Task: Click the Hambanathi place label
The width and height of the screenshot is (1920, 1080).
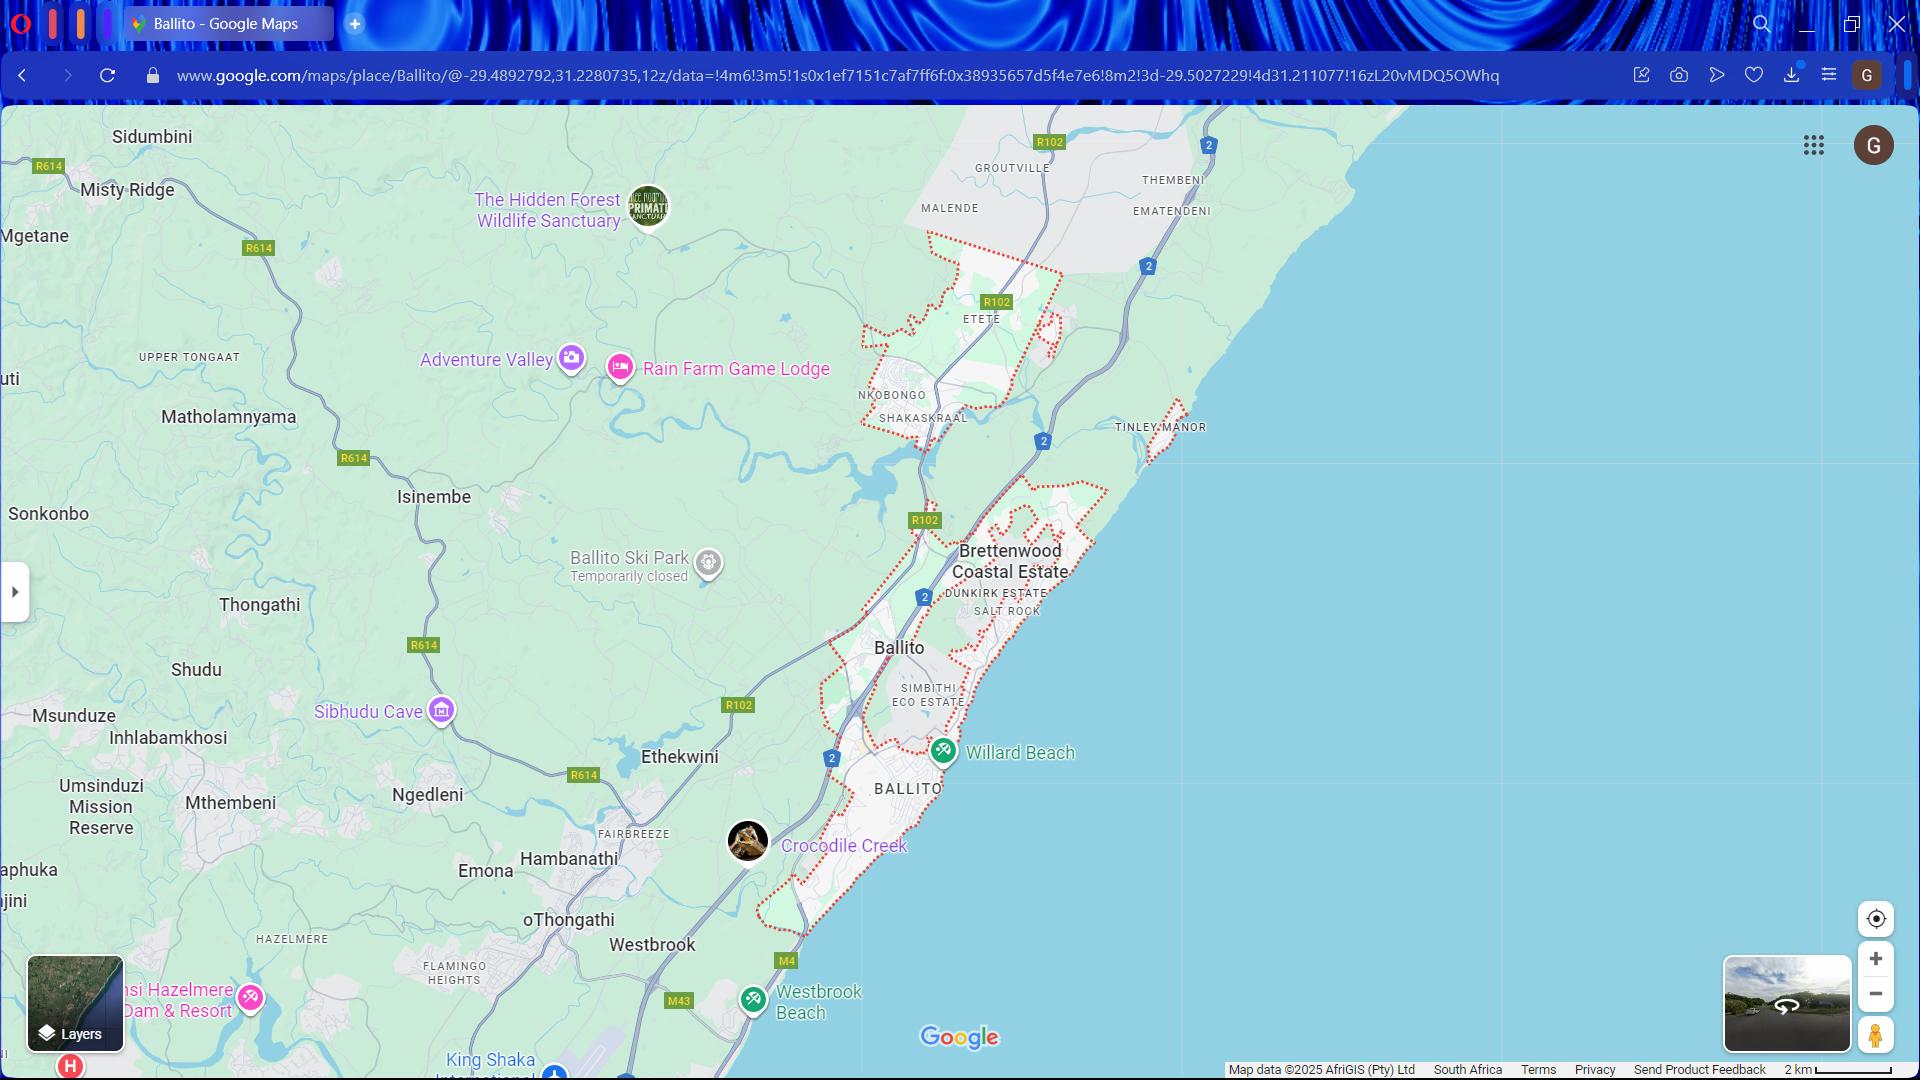Action: 569,859
